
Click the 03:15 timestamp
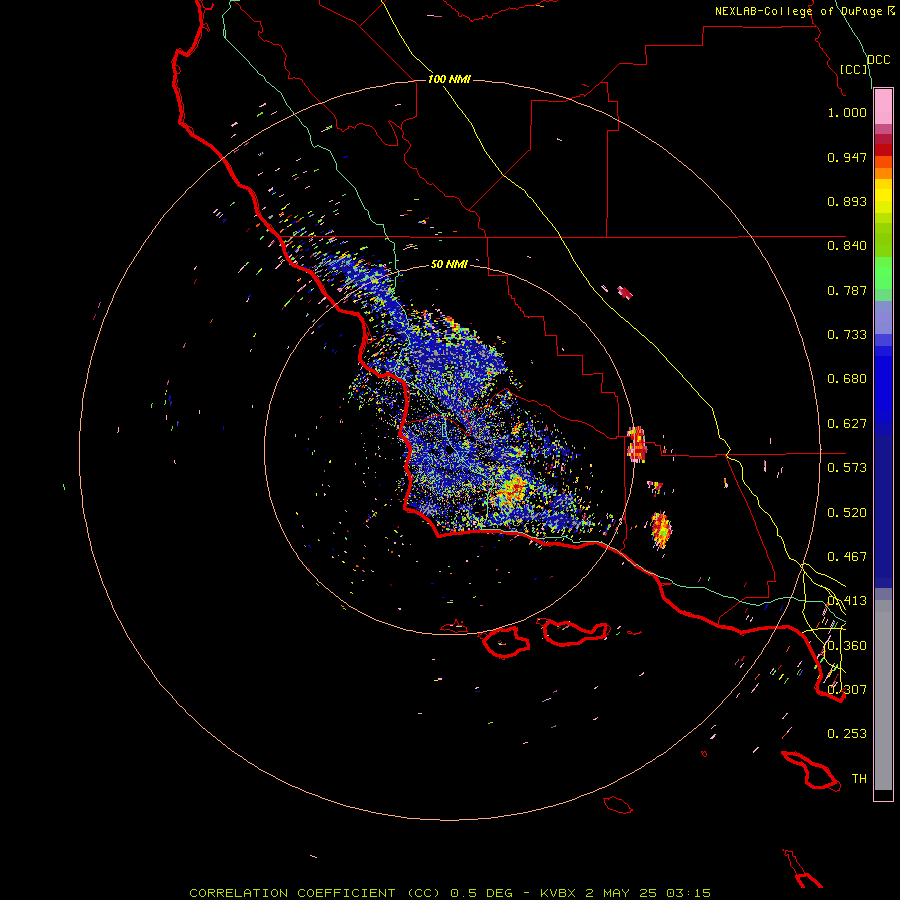pyautogui.click(x=688, y=893)
